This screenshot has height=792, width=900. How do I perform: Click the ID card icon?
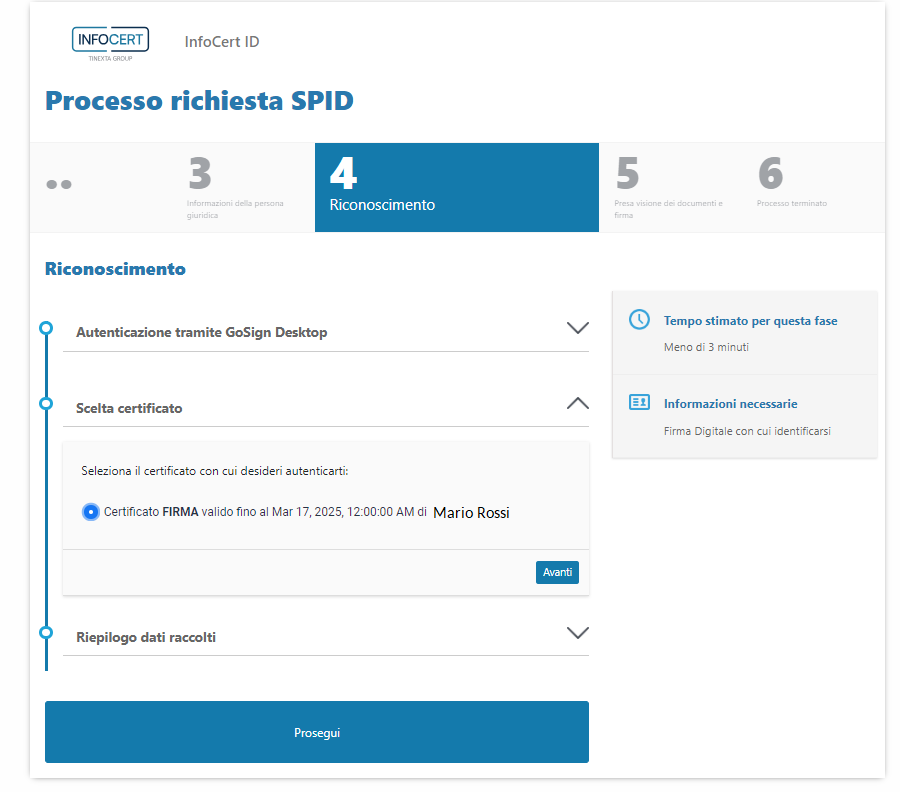tap(639, 403)
